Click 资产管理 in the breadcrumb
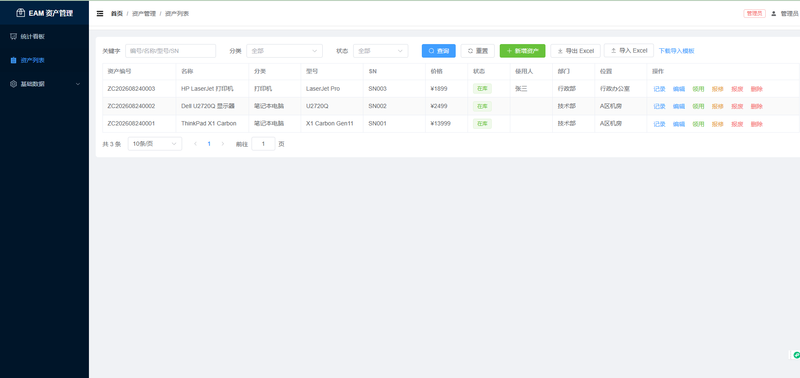800x378 pixels. pos(144,14)
